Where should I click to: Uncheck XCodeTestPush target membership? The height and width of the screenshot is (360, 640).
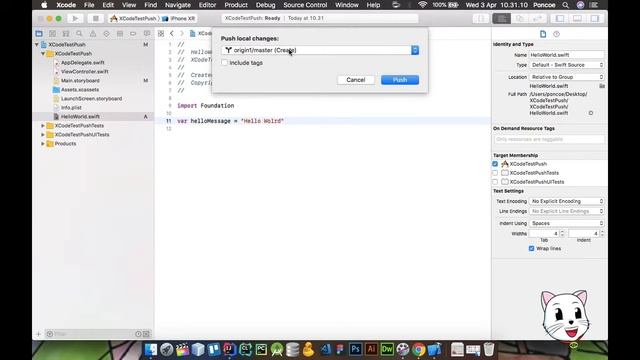tap(495, 164)
